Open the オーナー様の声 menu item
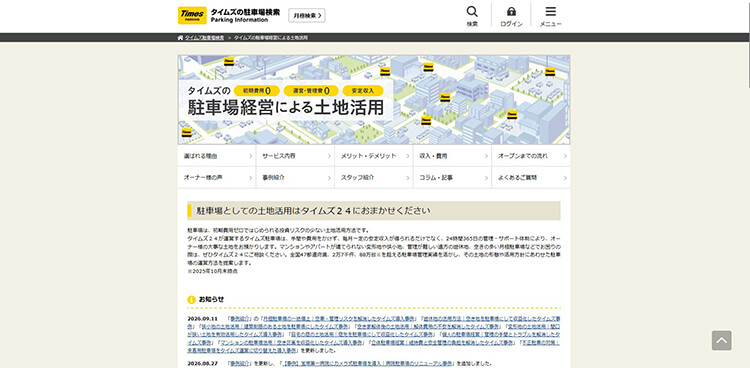 click(x=217, y=178)
